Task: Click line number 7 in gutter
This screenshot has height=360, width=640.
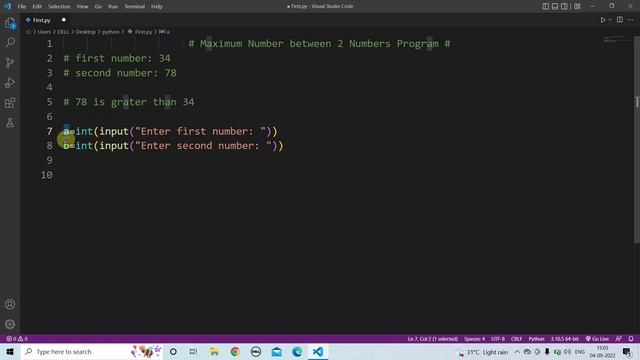Action: click(49, 131)
